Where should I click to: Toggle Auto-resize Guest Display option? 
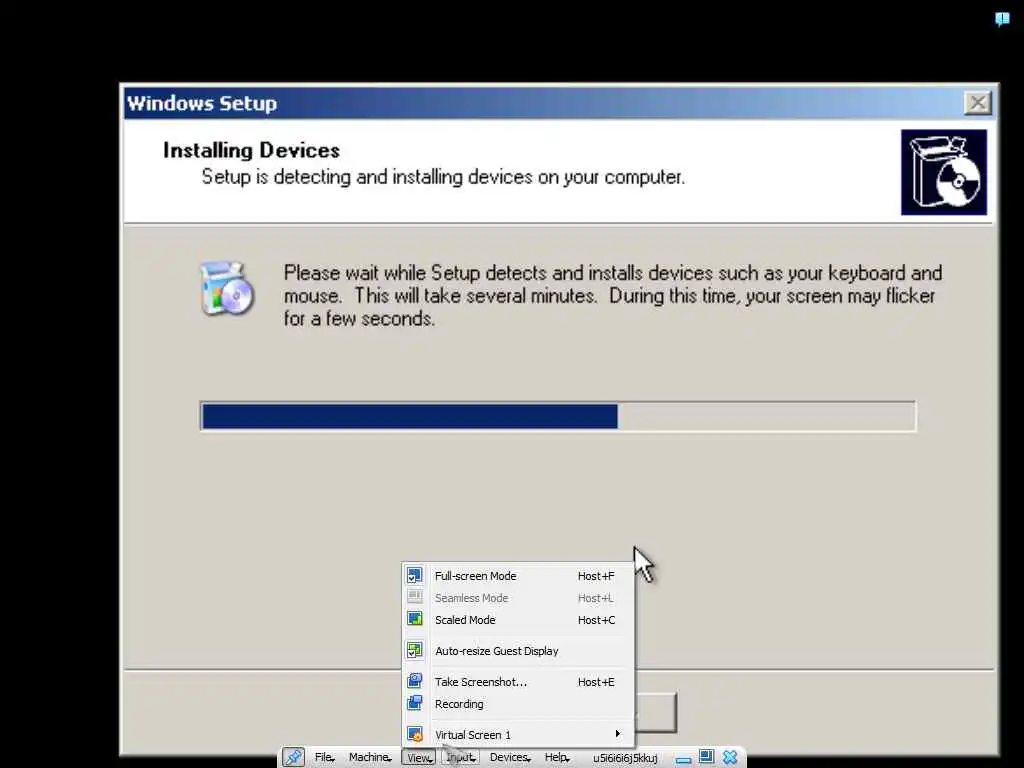(x=518, y=651)
